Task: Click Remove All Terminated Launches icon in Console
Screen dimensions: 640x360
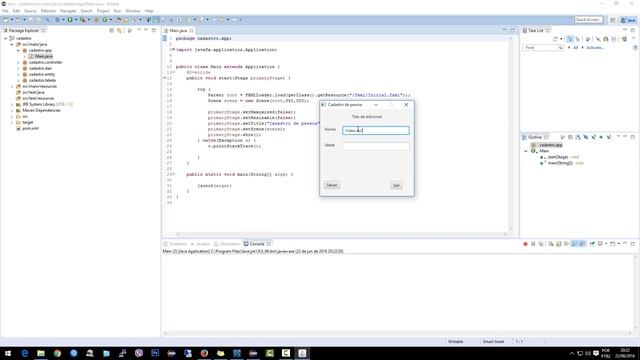Action: [x=541, y=244]
